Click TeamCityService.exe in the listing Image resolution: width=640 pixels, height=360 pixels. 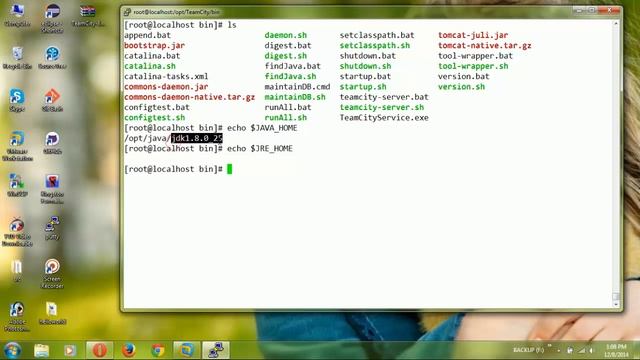pos(384,118)
